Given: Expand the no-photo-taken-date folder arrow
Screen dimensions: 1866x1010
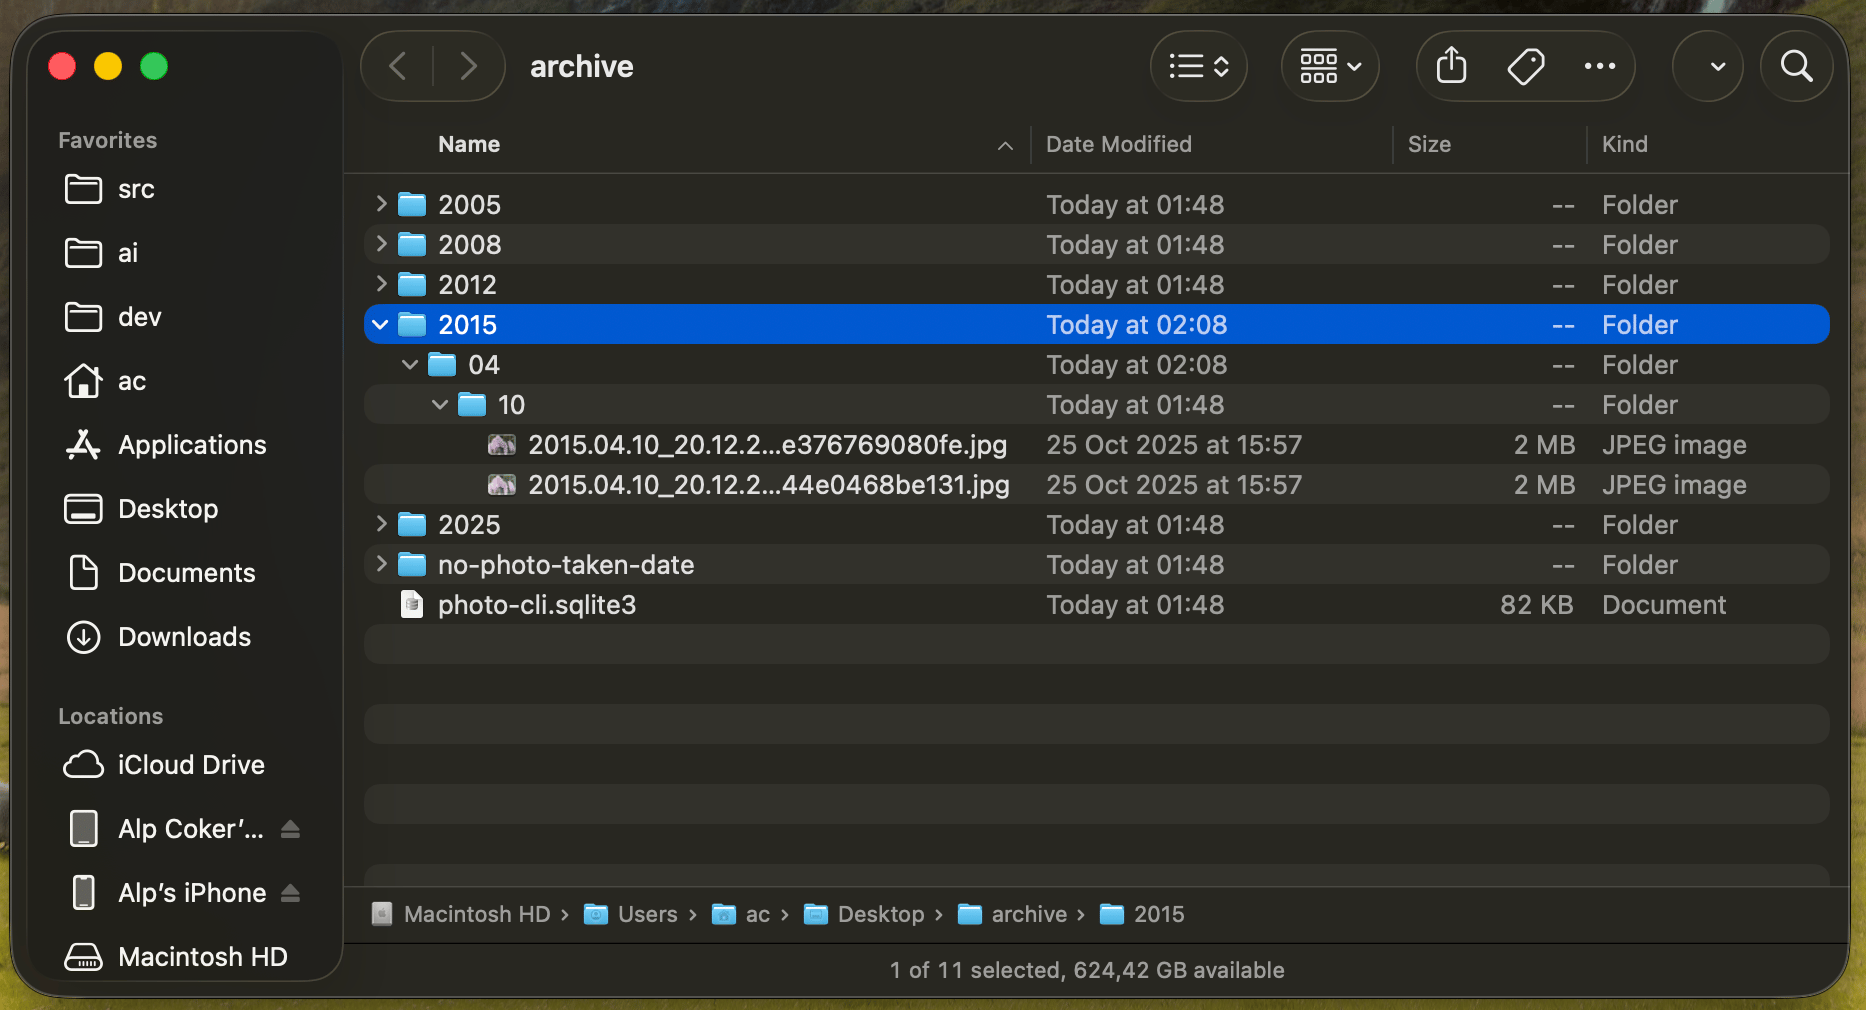Looking at the screenshot, I should 381,564.
